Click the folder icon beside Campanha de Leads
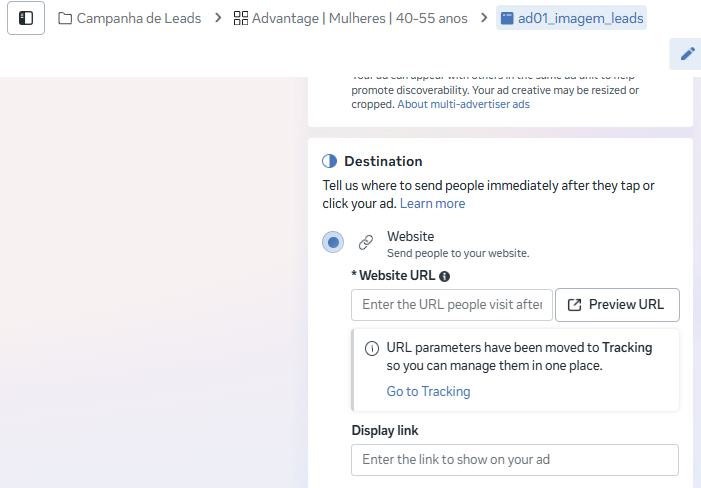Screen dimensions: 701x488 (x=65, y=18)
